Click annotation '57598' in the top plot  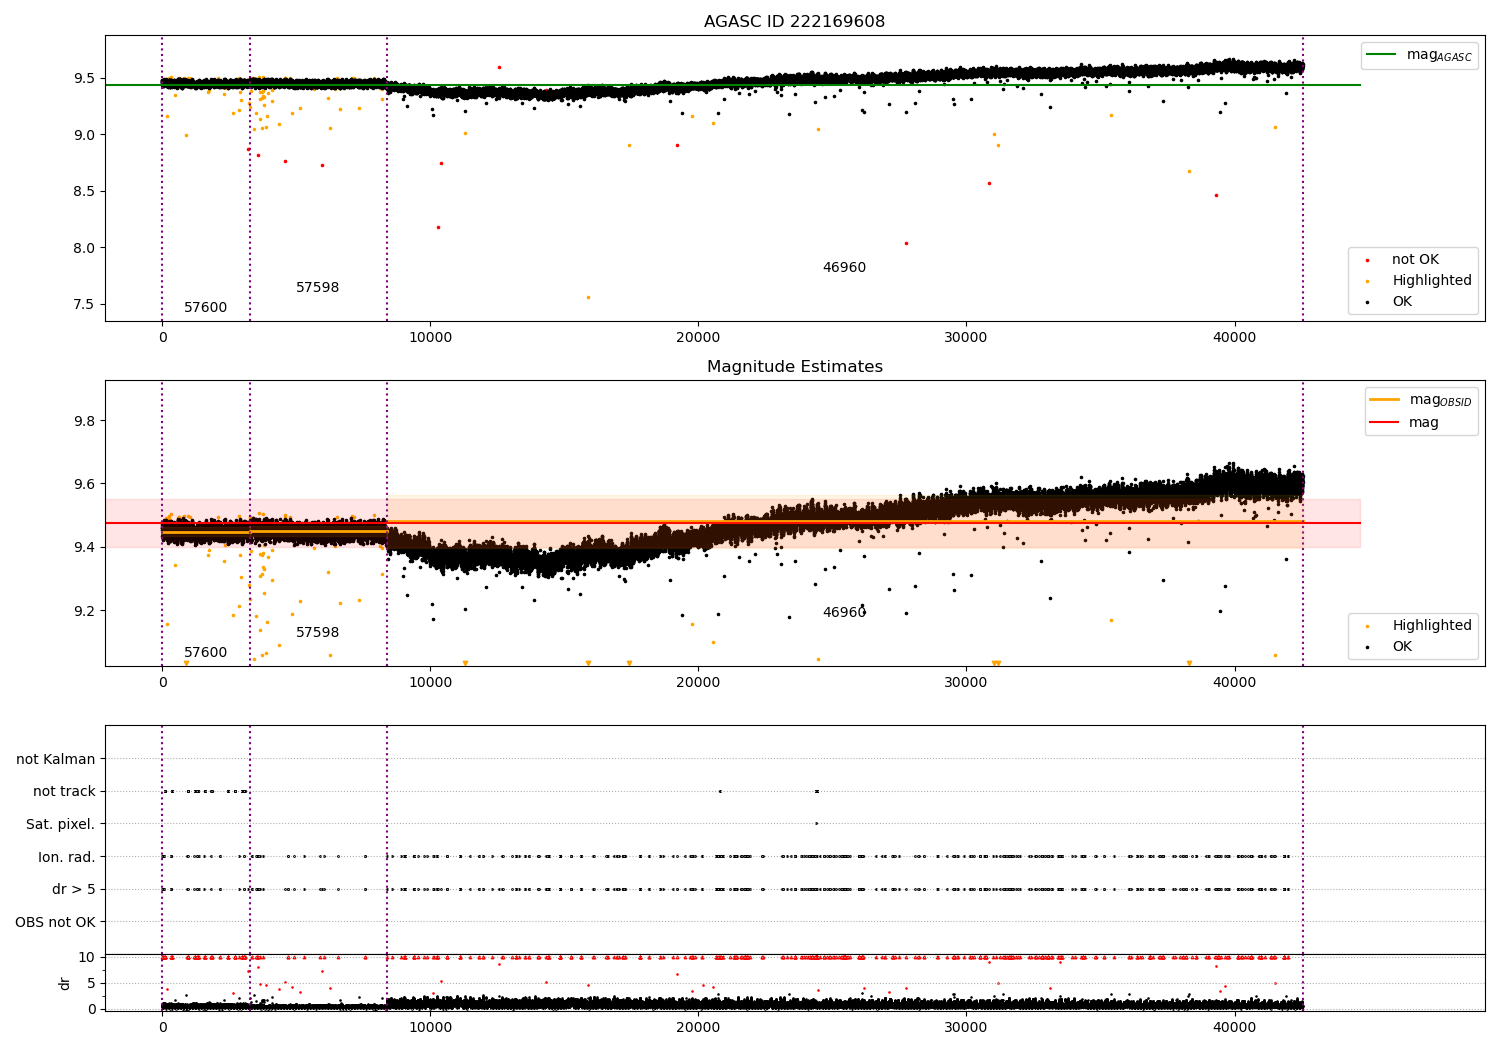[x=317, y=288]
